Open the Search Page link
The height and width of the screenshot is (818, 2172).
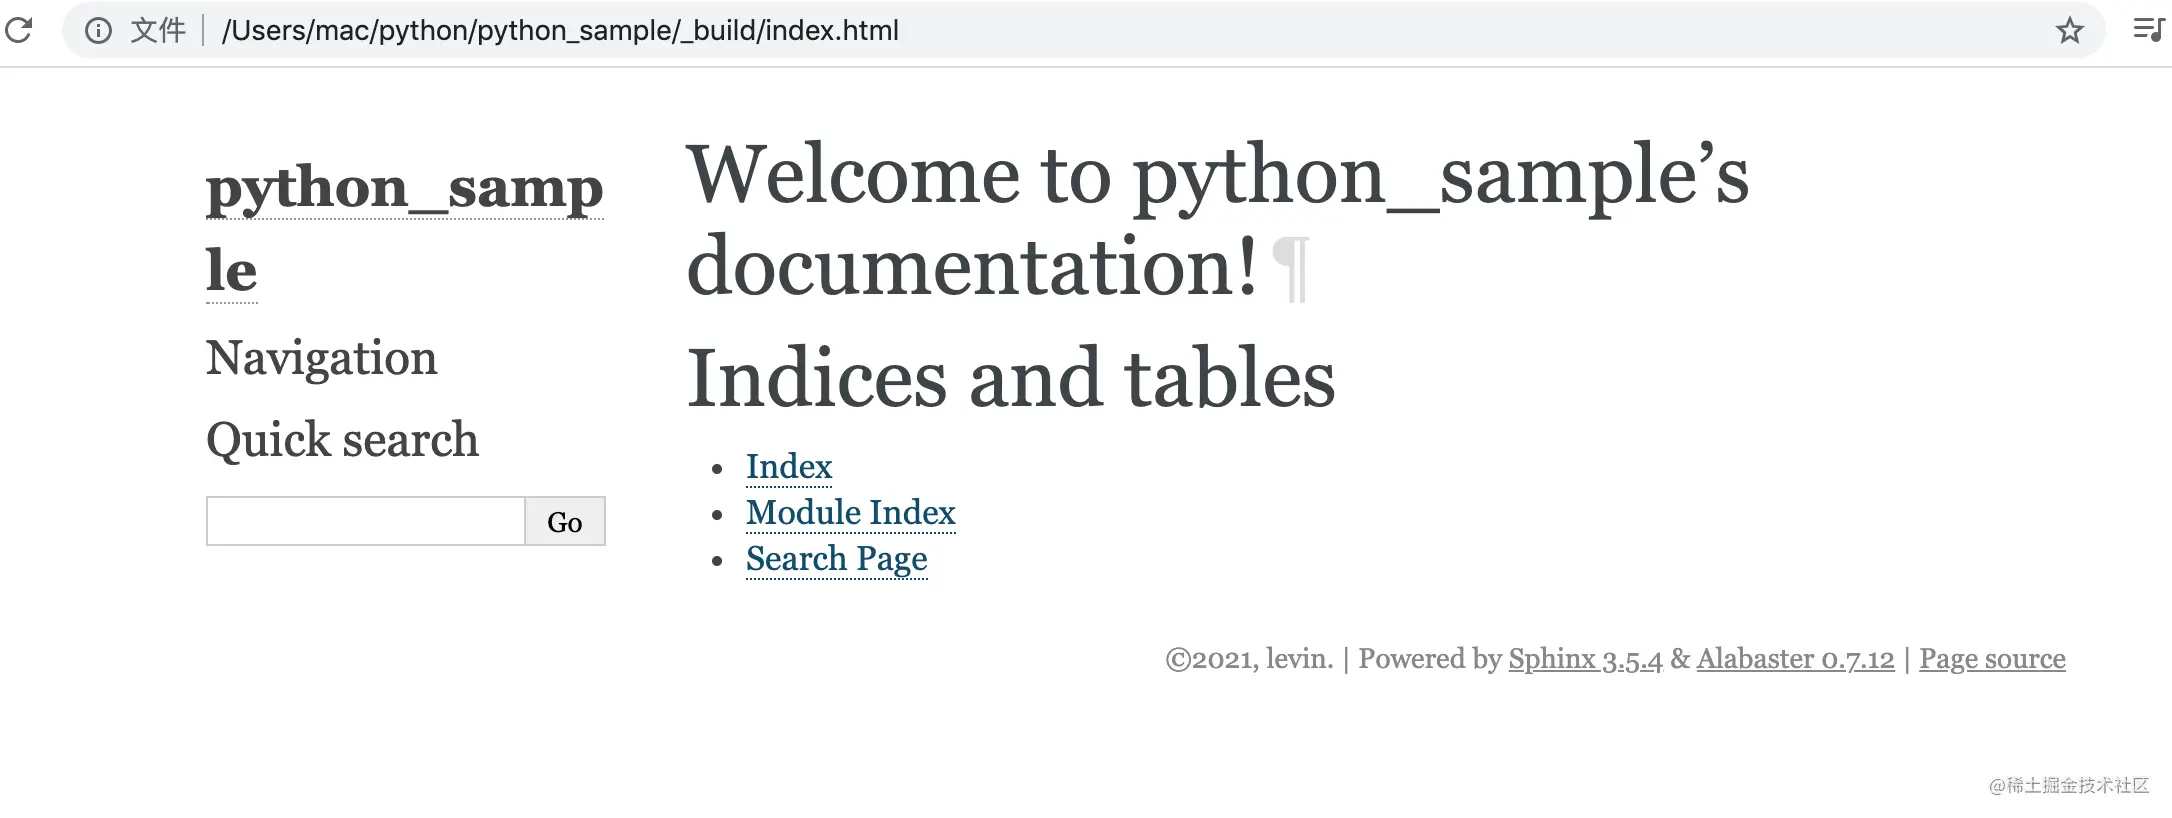point(837,559)
